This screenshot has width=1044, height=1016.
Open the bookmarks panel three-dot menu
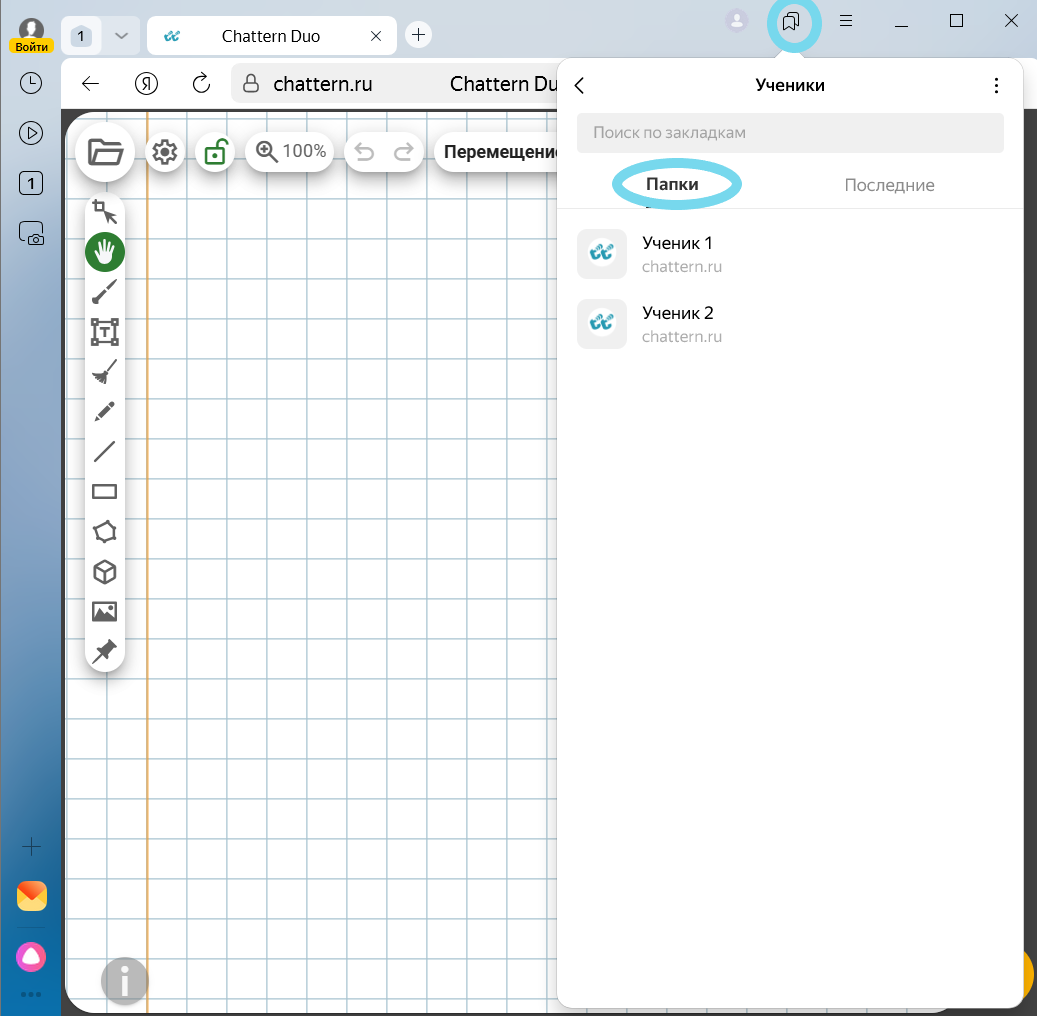(x=996, y=86)
